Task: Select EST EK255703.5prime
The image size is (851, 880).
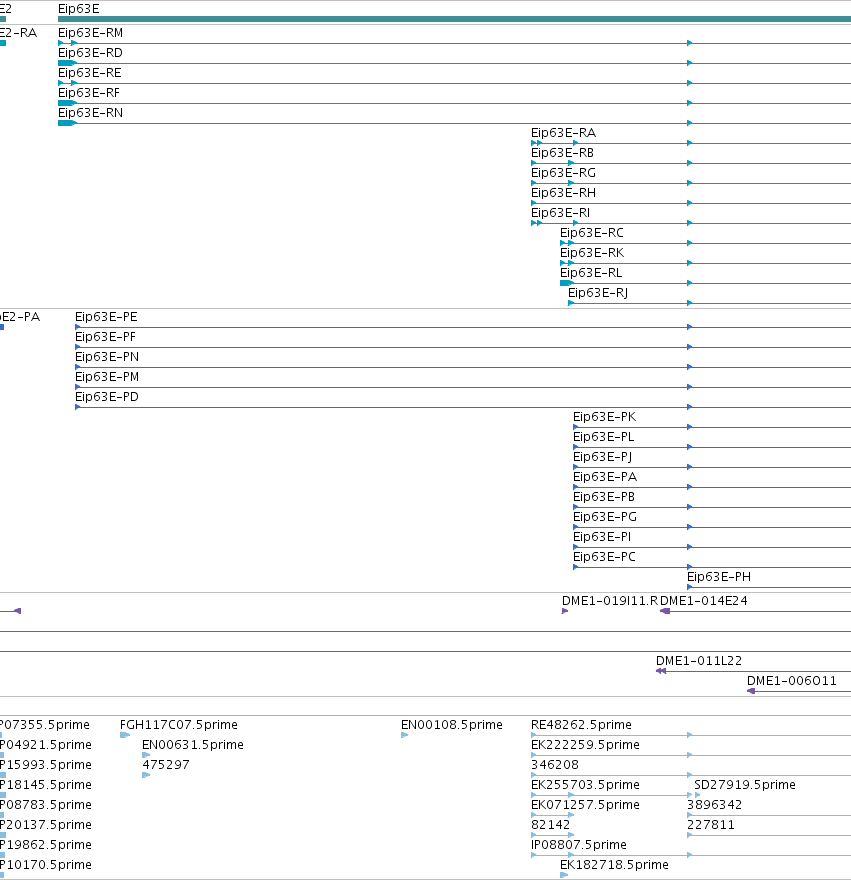Action: pos(585,785)
